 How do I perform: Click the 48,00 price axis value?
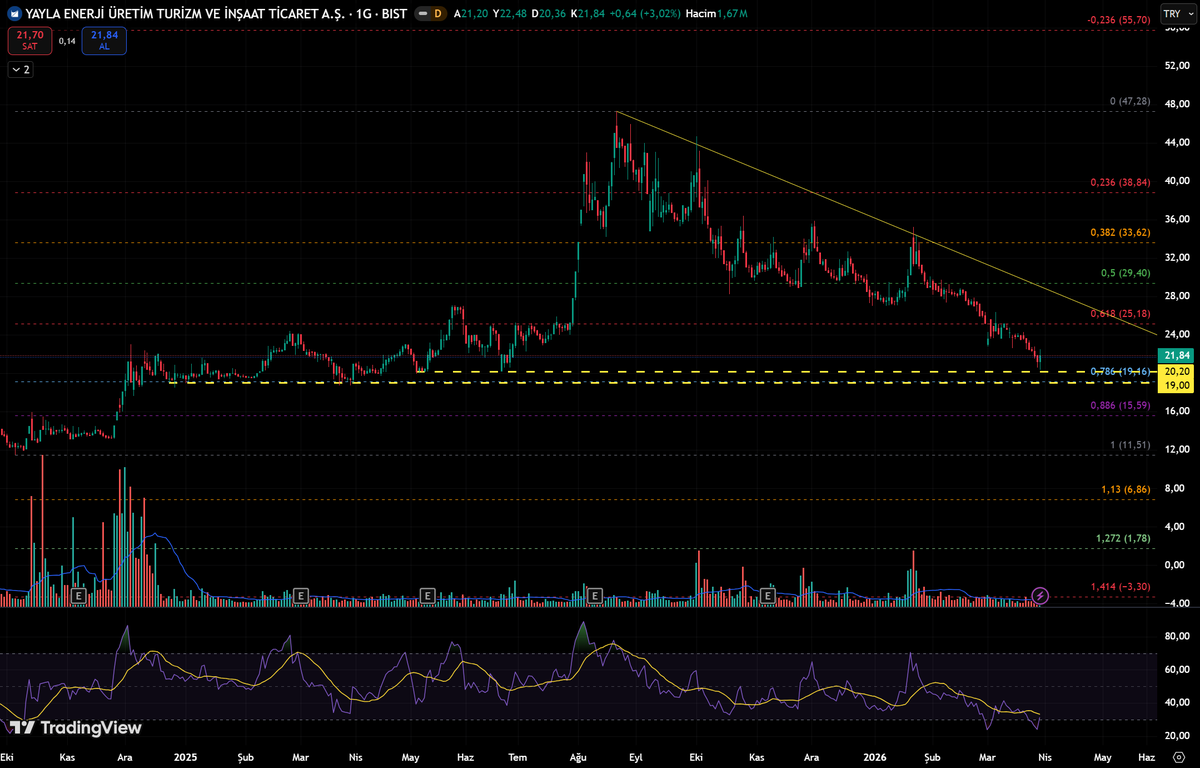click(x=1175, y=104)
